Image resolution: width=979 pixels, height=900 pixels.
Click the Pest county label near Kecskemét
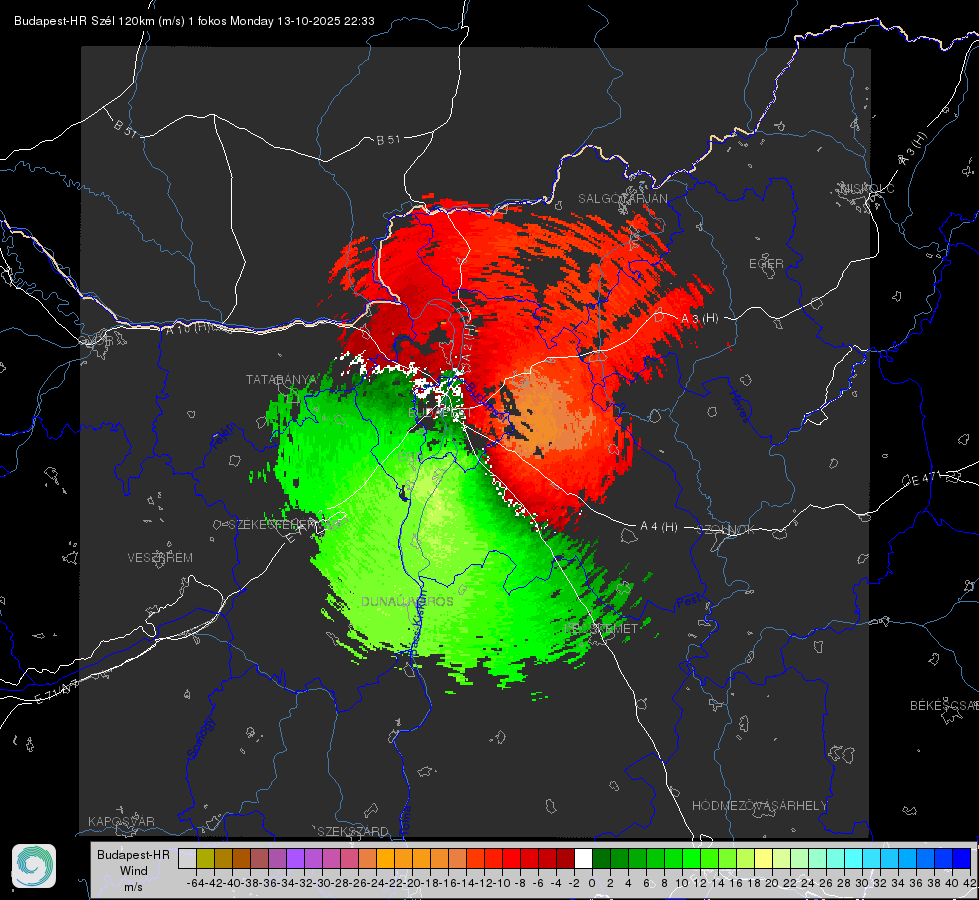[x=689, y=602]
